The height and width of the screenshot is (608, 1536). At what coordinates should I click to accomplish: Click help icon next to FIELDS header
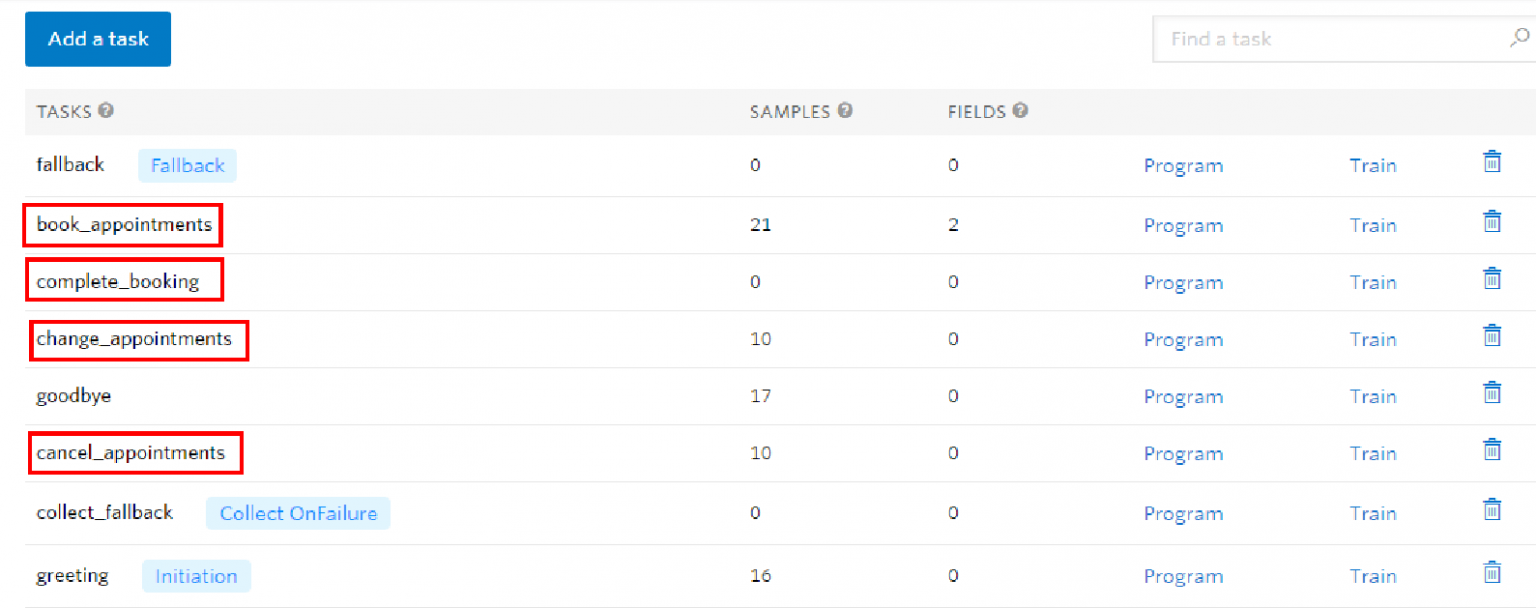pos(1020,111)
